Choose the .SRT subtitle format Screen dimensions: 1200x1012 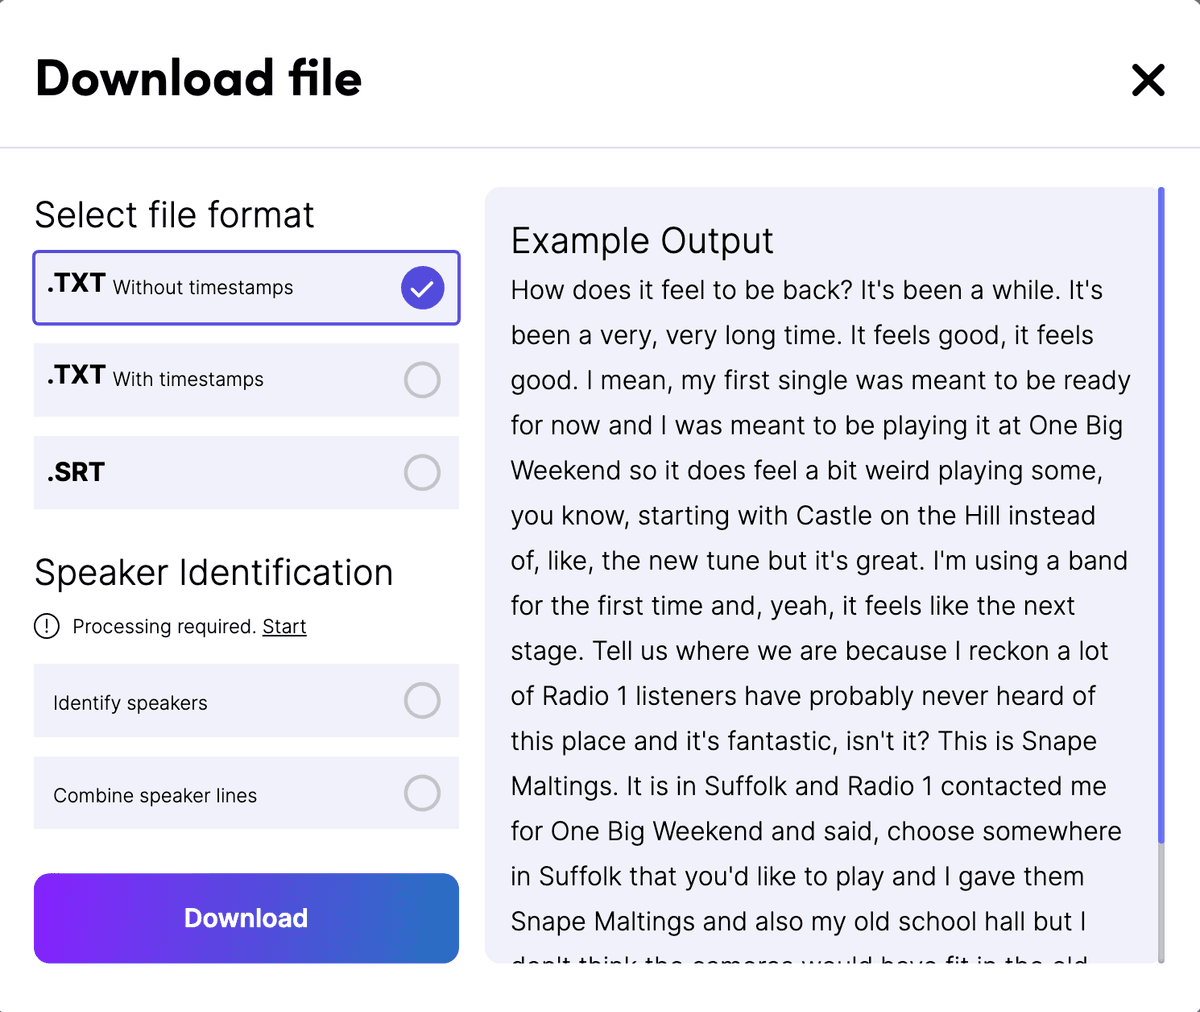[246, 472]
